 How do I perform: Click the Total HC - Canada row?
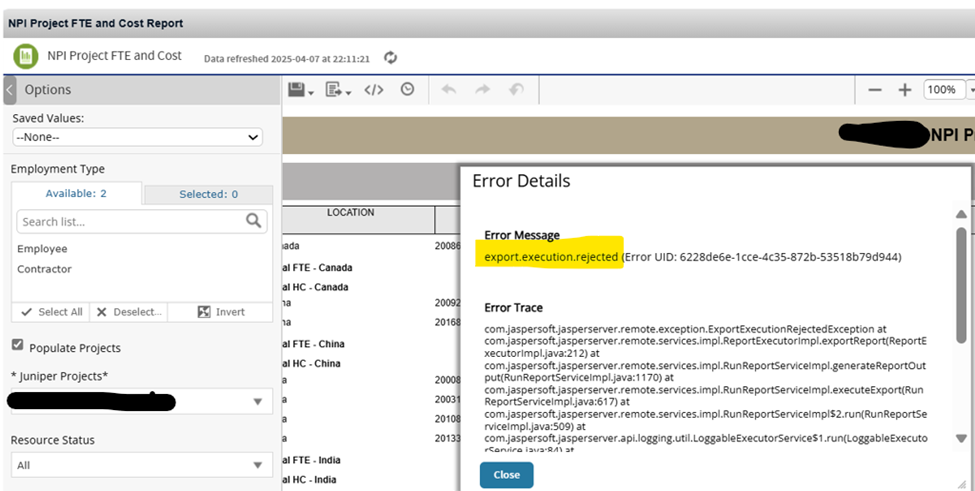[315, 287]
